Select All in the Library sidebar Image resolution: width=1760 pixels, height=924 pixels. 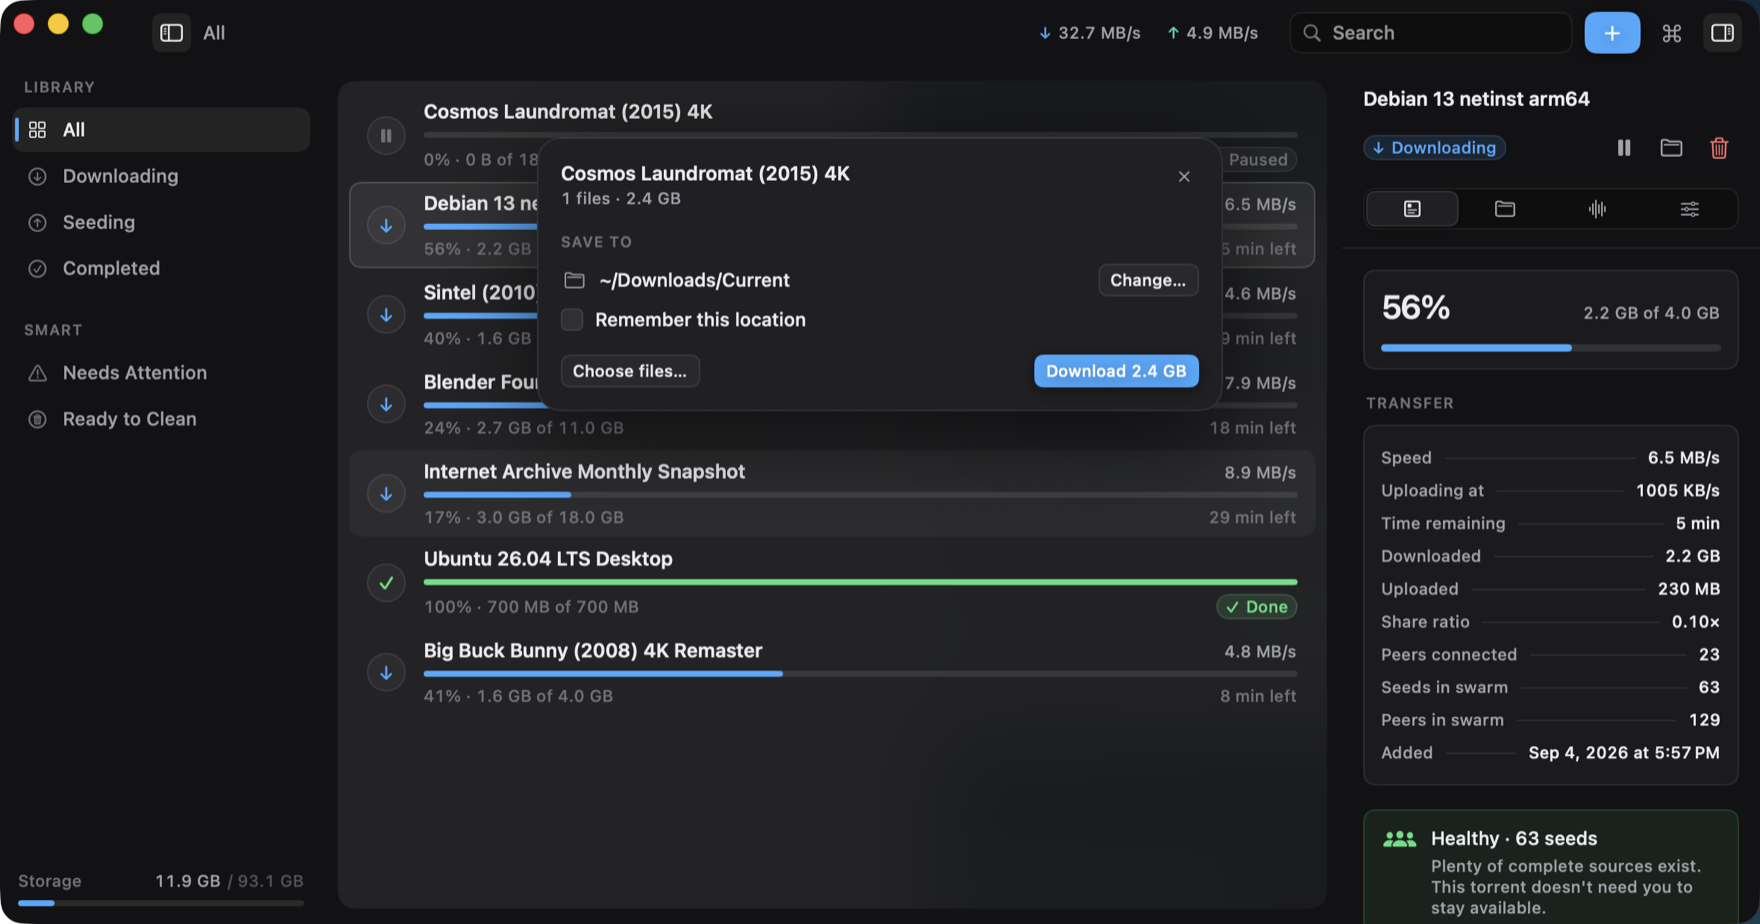click(161, 130)
